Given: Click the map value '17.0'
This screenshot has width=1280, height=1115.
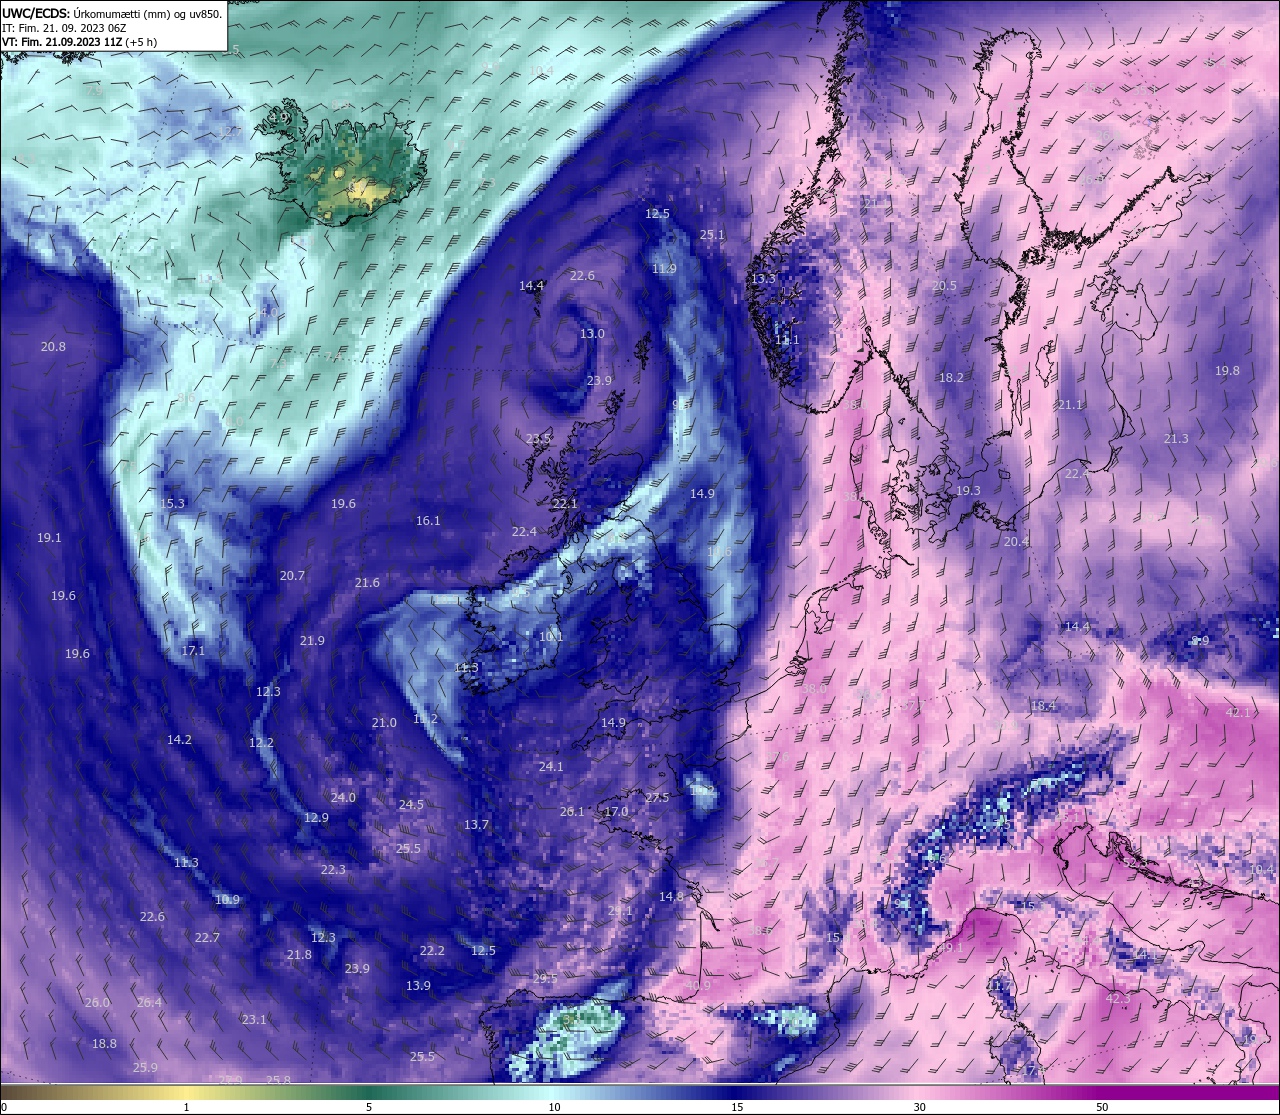Looking at the screenshot, I should 616,812.
